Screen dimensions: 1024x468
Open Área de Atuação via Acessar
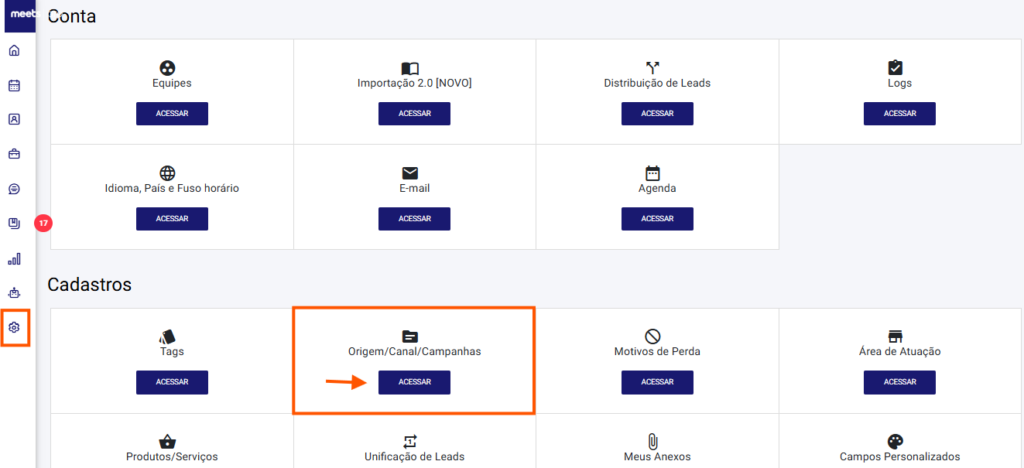pyautogui.click(x=900, y=382)
